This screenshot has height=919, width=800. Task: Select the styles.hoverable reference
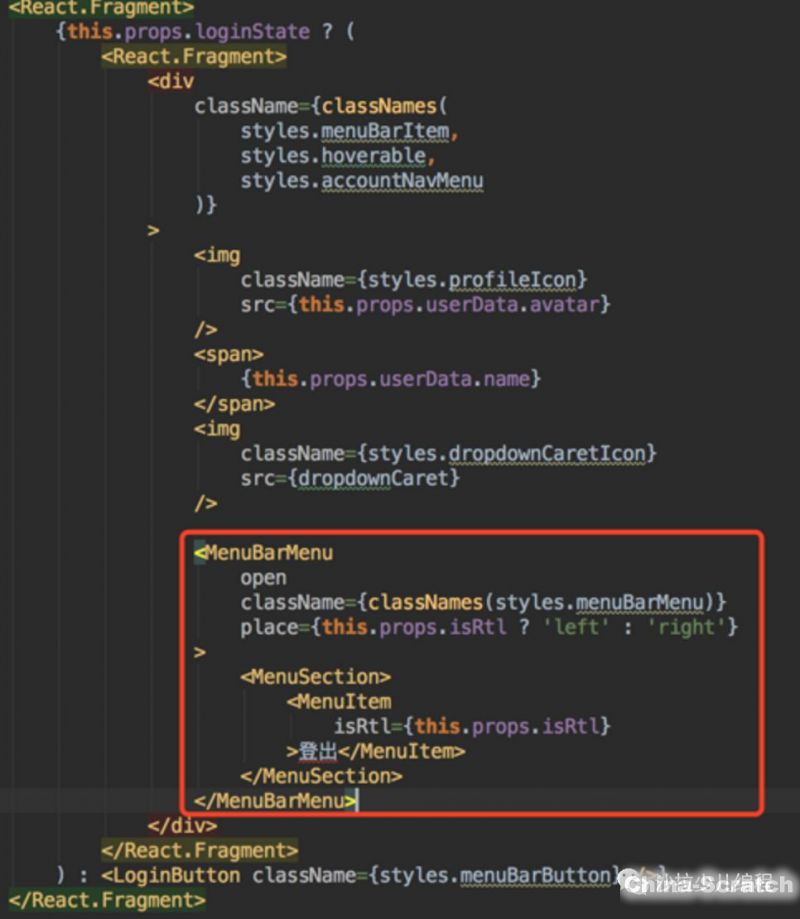click(337, 156)
